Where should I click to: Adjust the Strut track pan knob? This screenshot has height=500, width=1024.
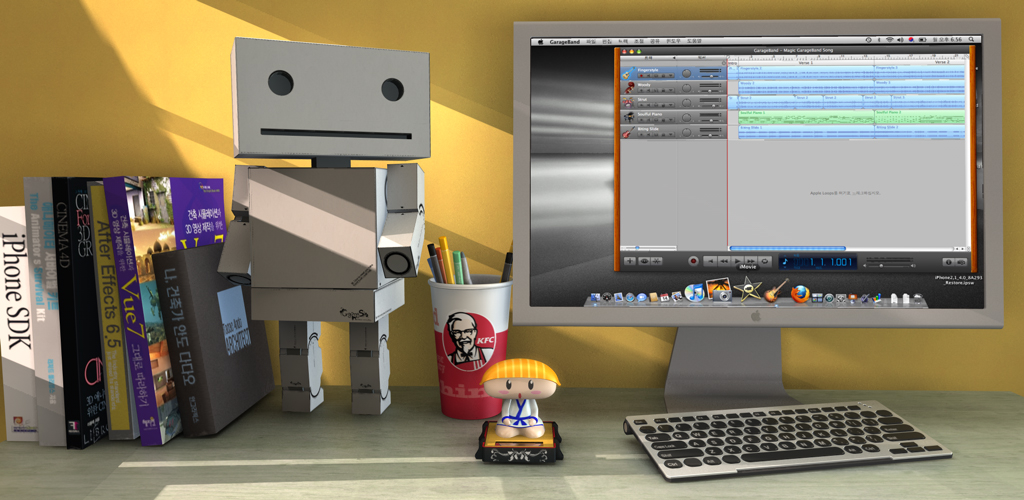click(686, 102)
